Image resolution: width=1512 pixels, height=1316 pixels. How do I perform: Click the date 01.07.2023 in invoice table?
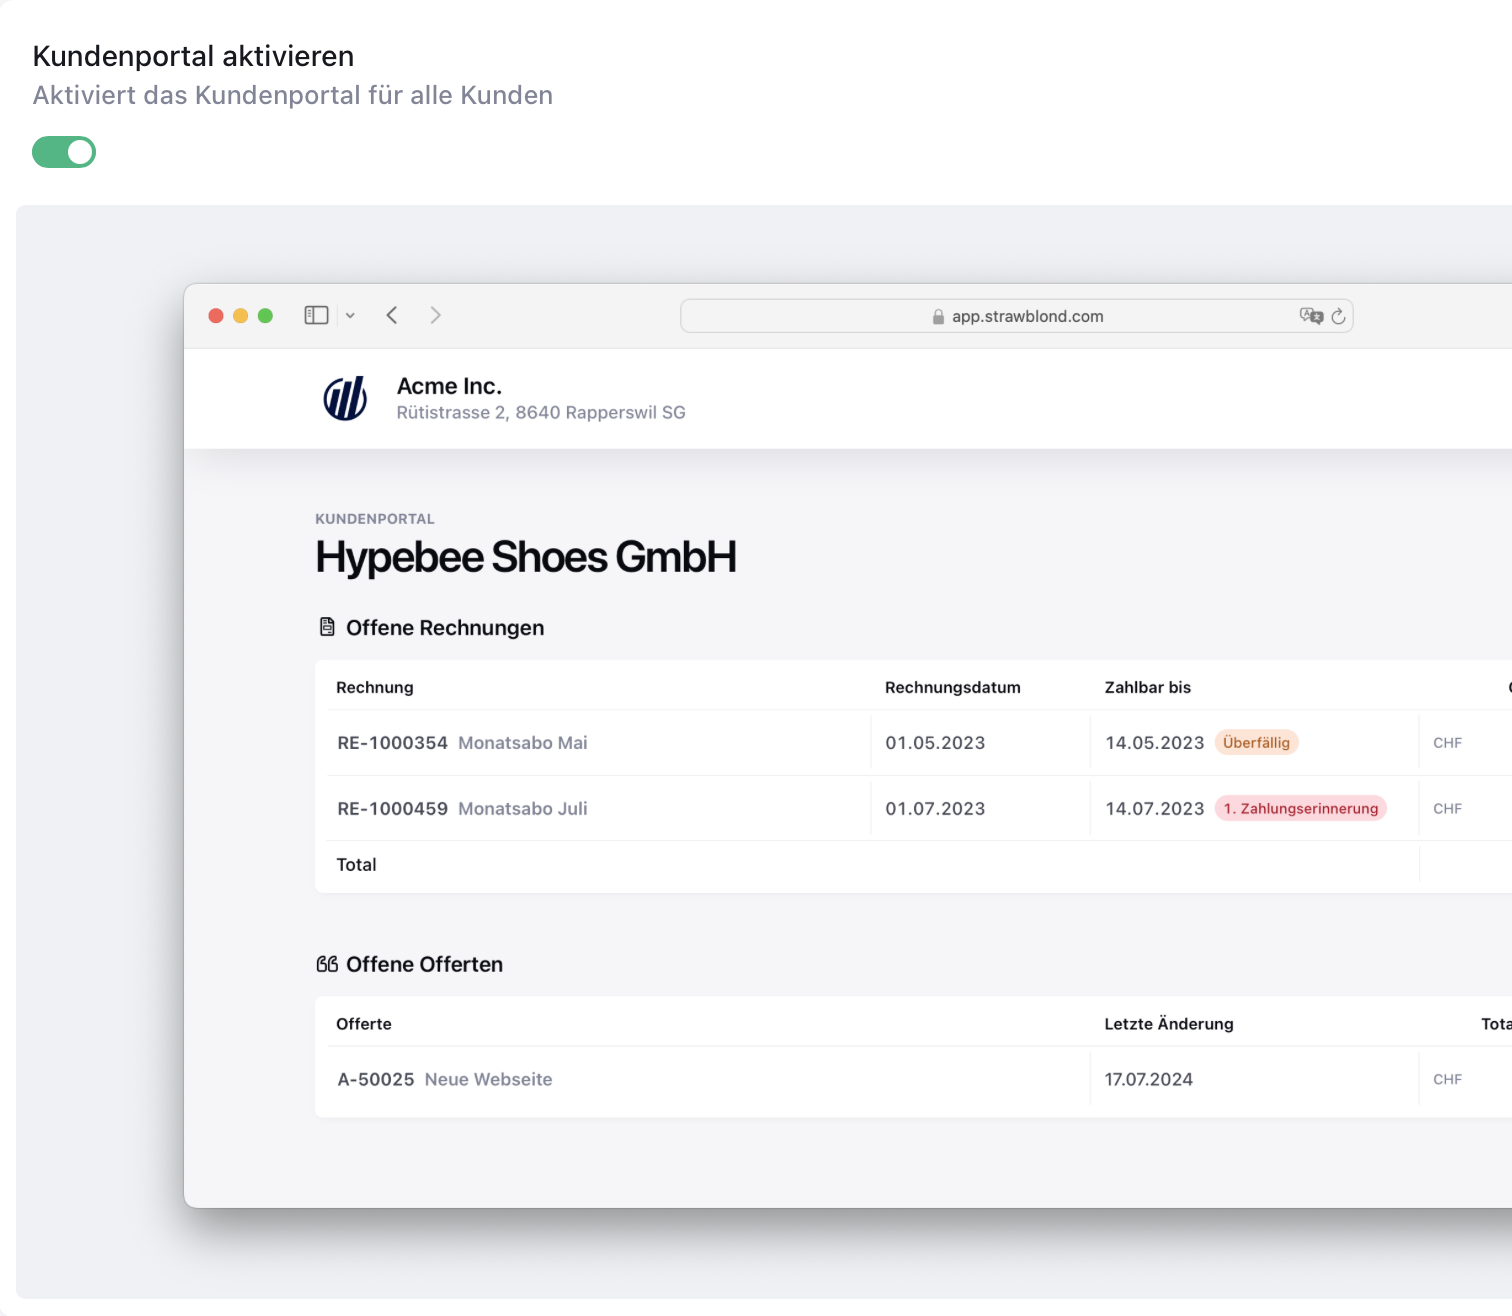pyautogui.click(x=935, y=809)
